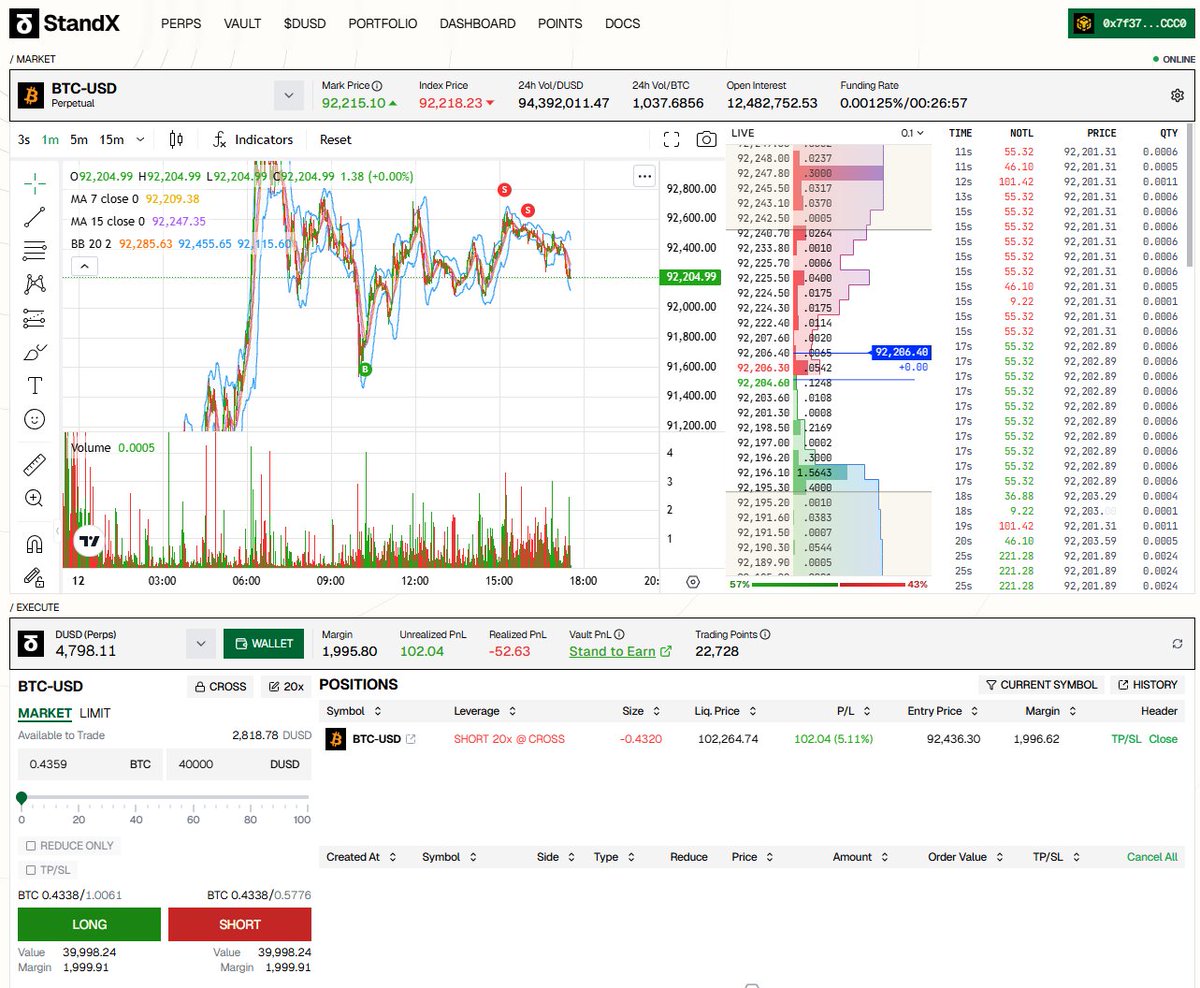The width and height of the screenshot is (1200, 988).
Task: Switch to LIMIT order type
Action: click(95, 713)
